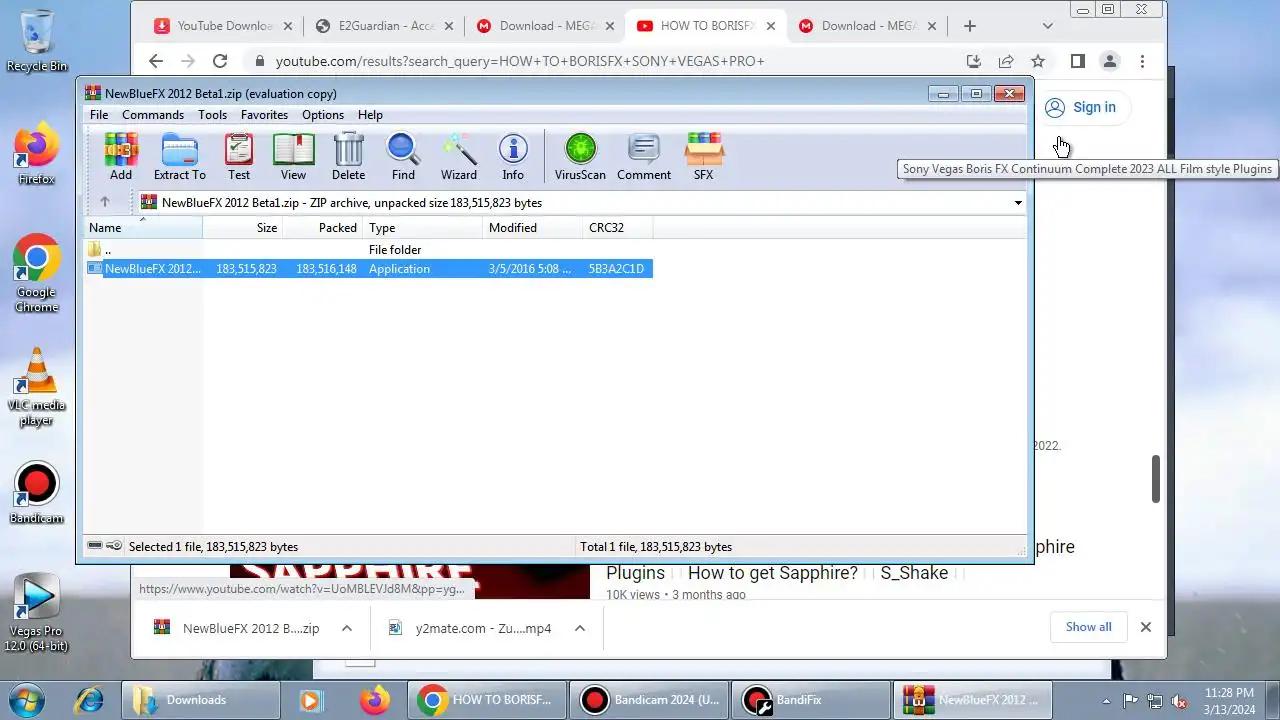This screenshot has width=1280, height=720.
Task: Sort by Modified column header
Action: click(533, 228)
